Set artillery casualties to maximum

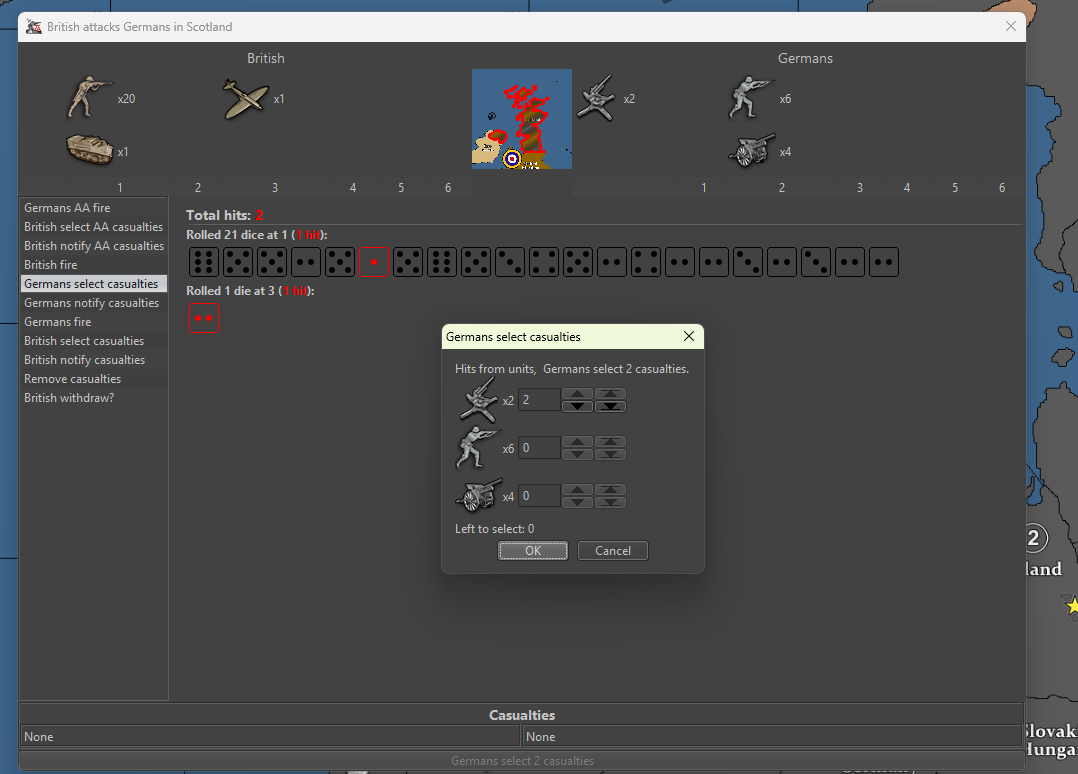tap(610, 489)
